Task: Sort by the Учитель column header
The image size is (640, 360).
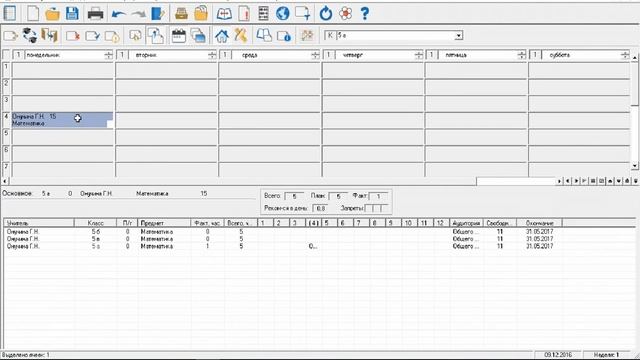Action: (x=39, y=223)
